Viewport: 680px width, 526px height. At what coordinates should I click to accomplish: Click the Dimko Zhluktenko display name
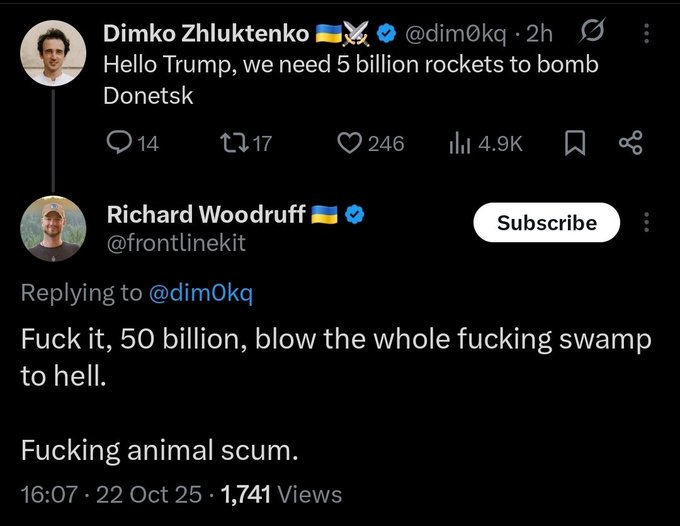(207, 33)
